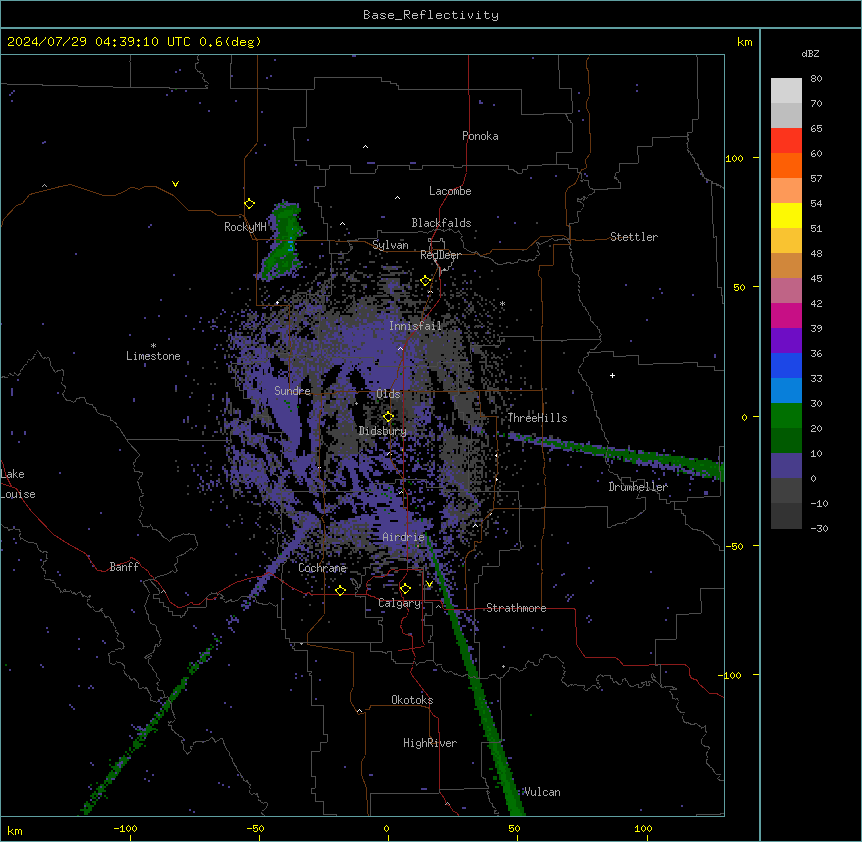Select the magenta 39–42 dBZ legend swatch
Viewport: 862px width, 842px height.
click(x=786, y=315)
